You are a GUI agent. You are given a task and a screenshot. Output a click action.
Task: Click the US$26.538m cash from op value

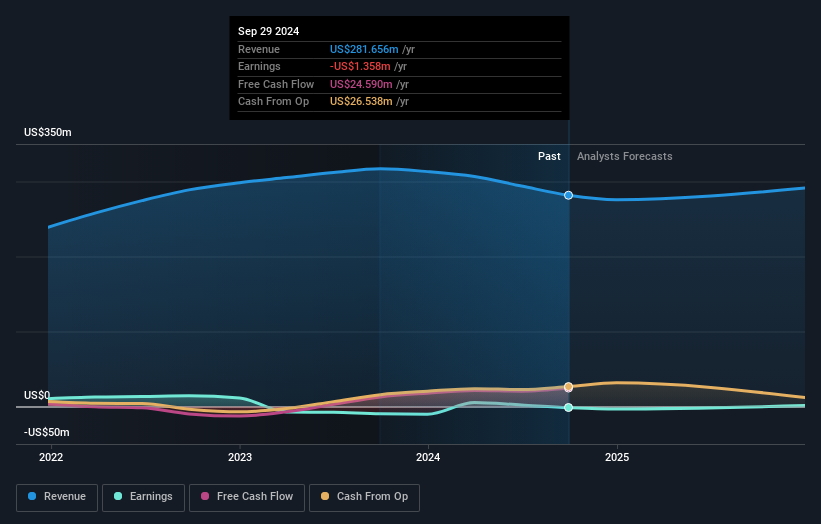pyautogui.click(x=361, y=102)
